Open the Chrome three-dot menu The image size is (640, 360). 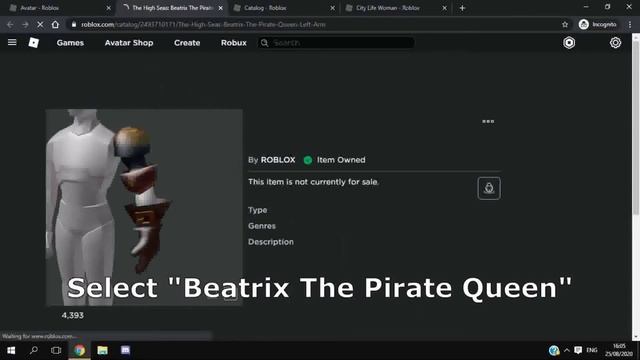pos(630,24)
